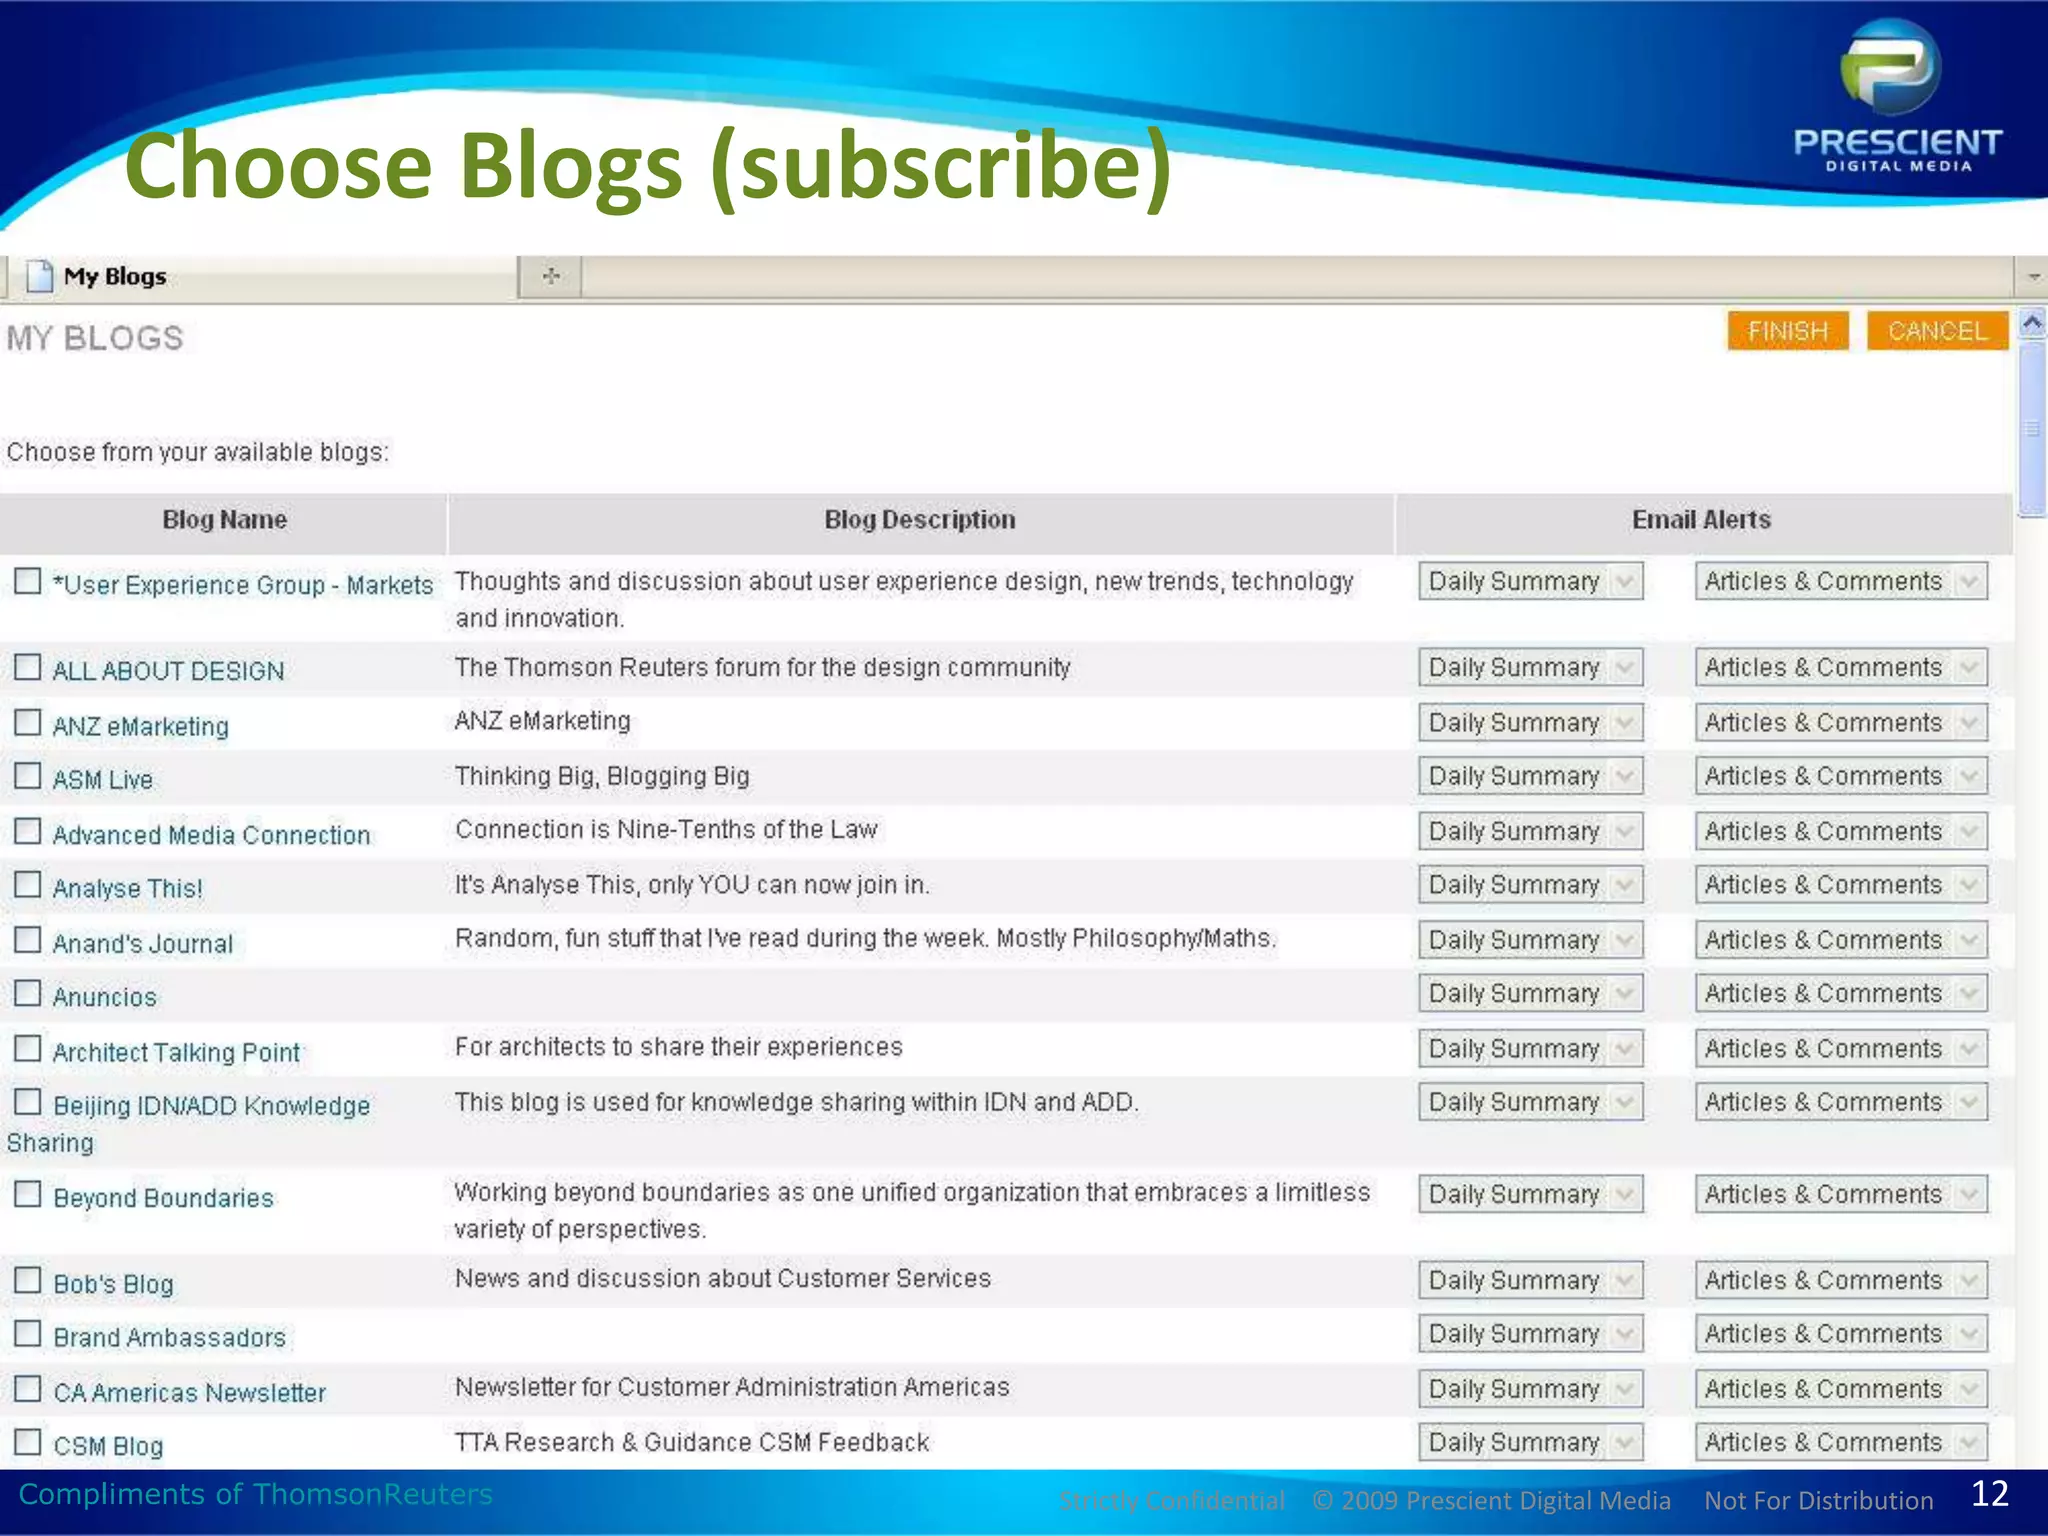Screen dimensions: 2048x1536
Task: Open Daily Summary dropdown for Bob's Blog
Action: [1530, 1280]
